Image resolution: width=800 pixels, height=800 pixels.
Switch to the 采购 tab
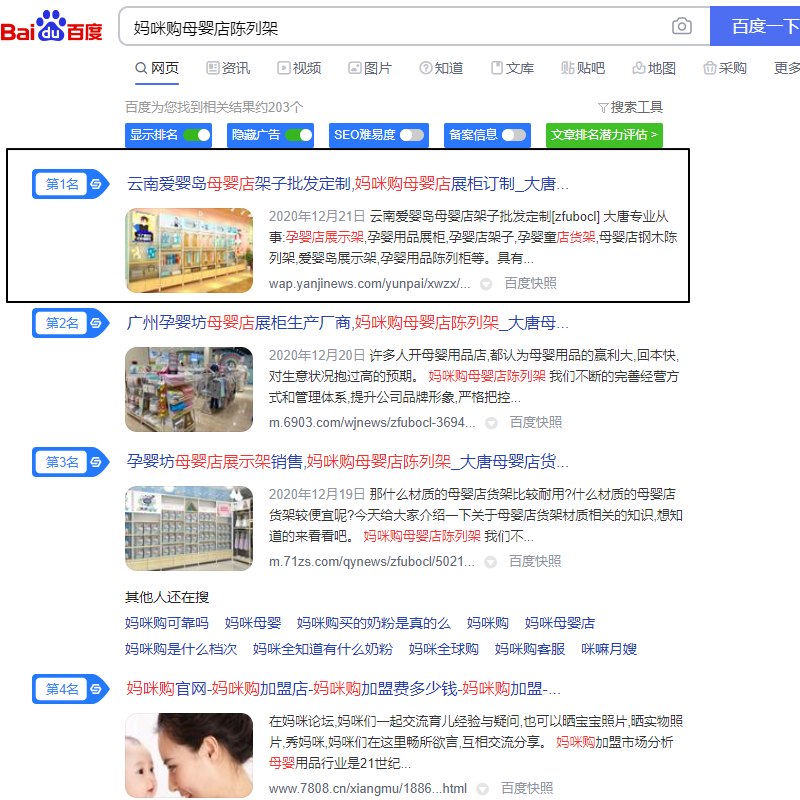tap(725, 68)
